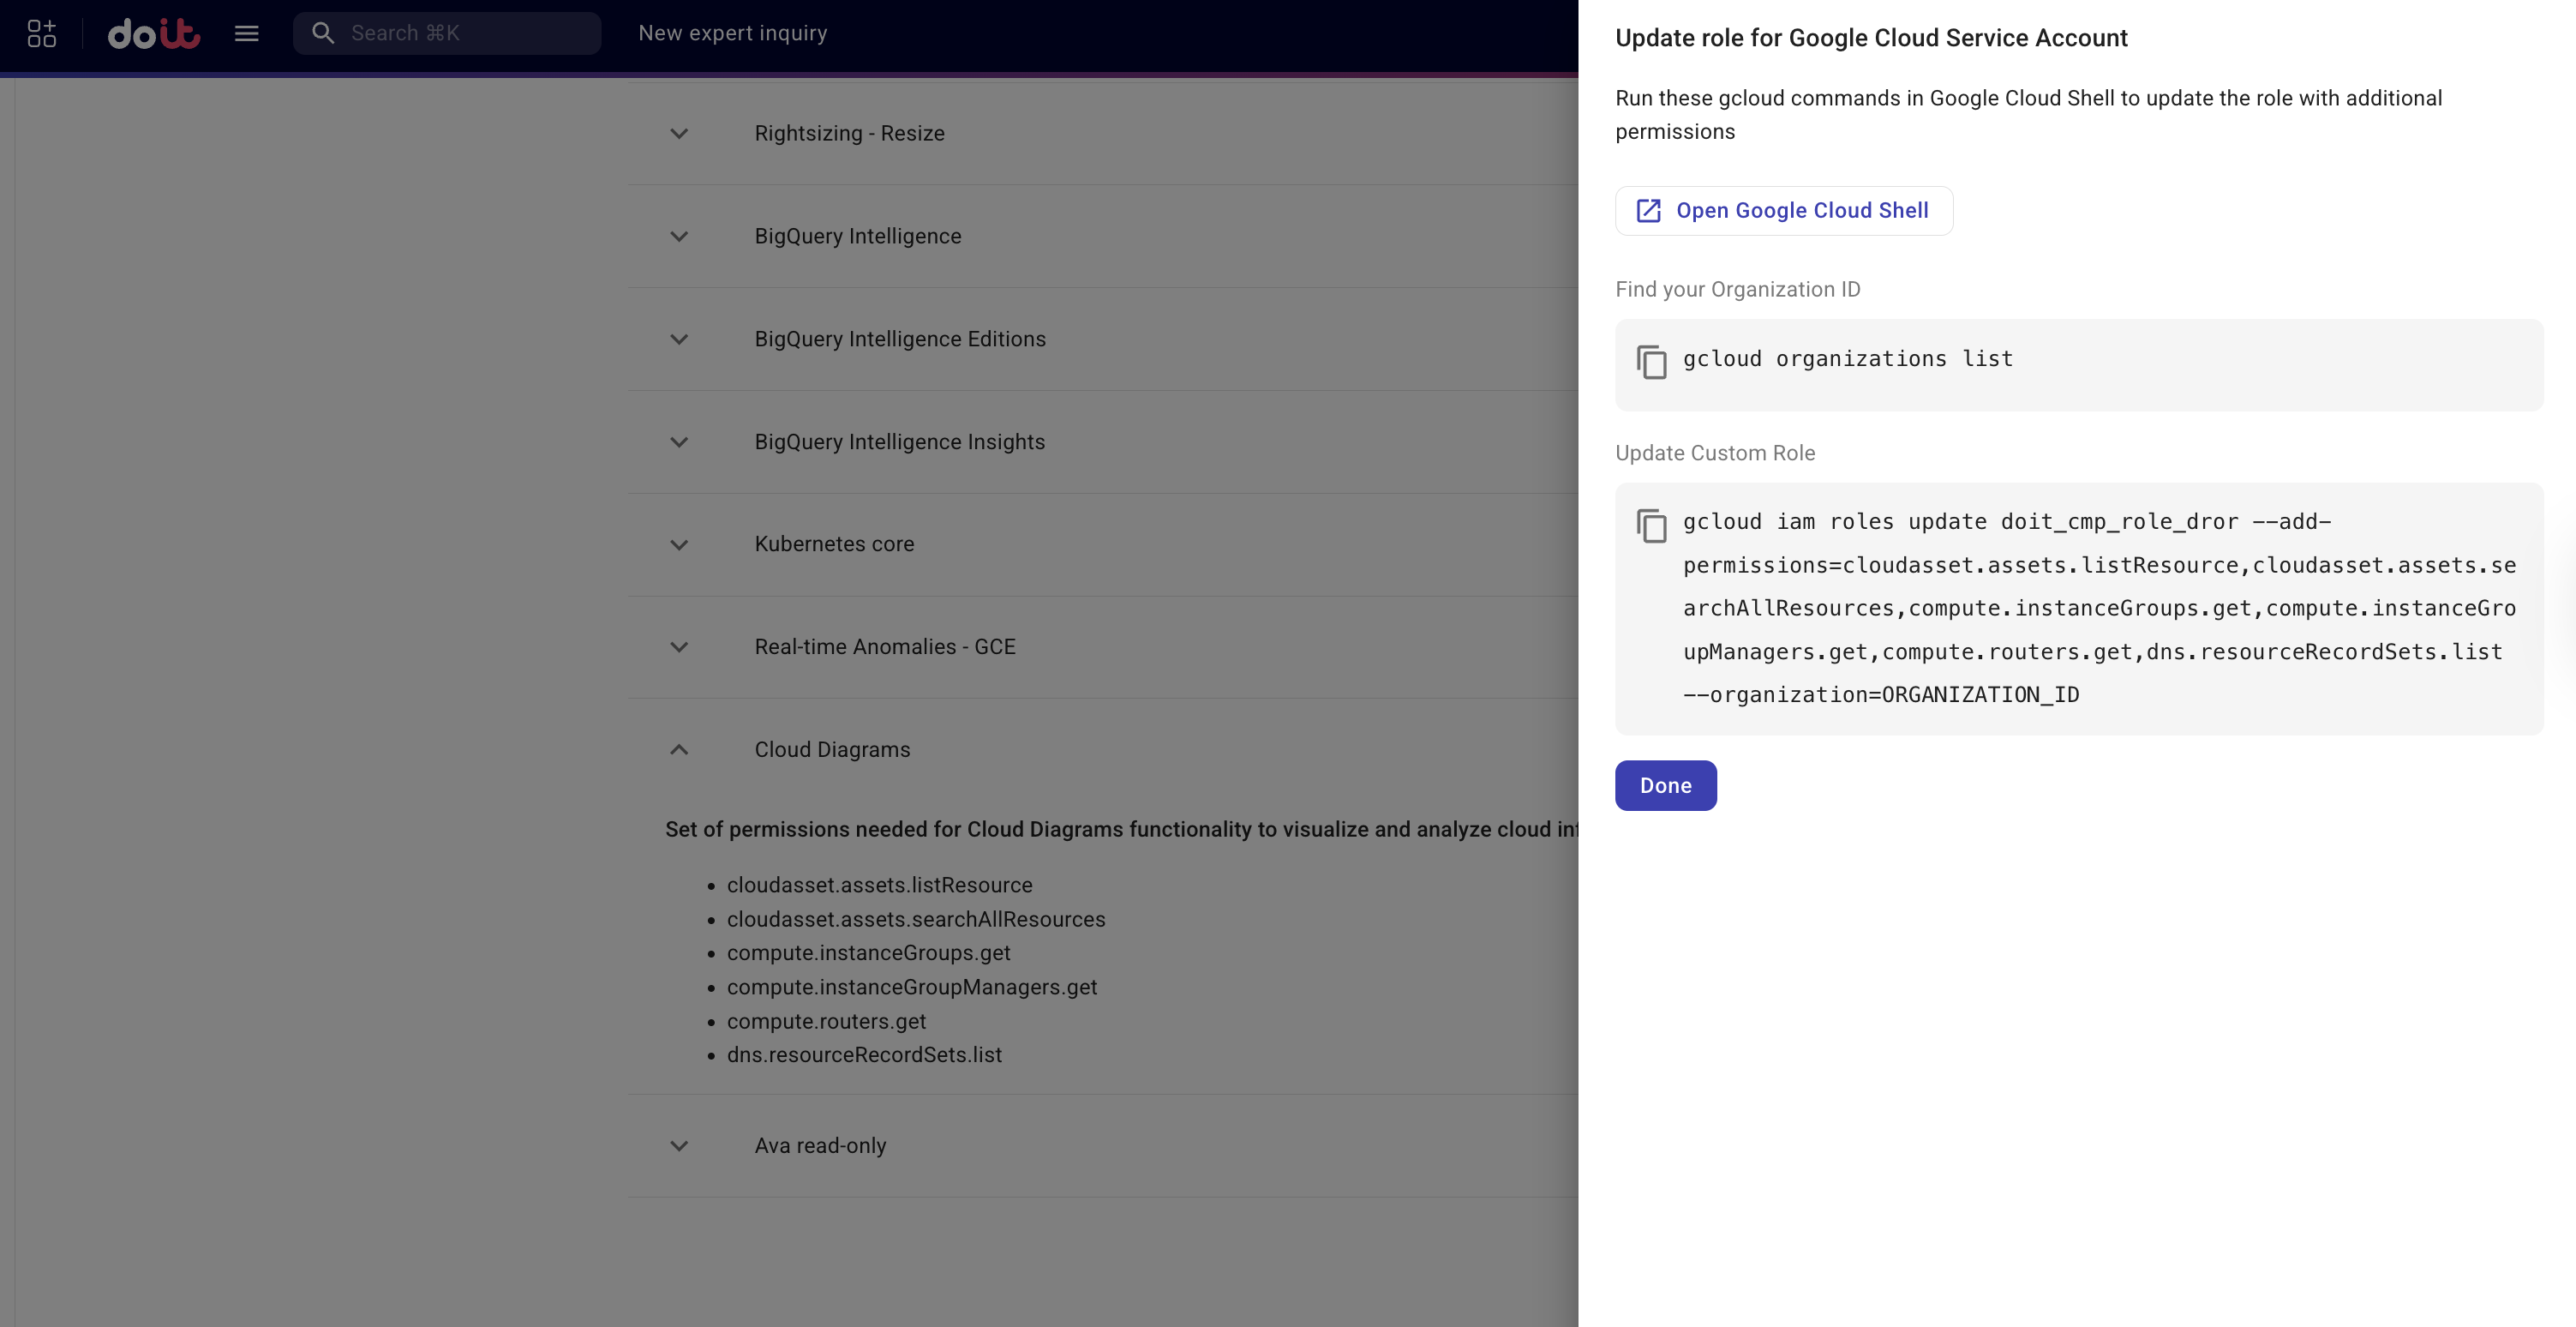Copy the gcloud organizations list command
Screen dimensions: 2576x1327
[1651, 362]
